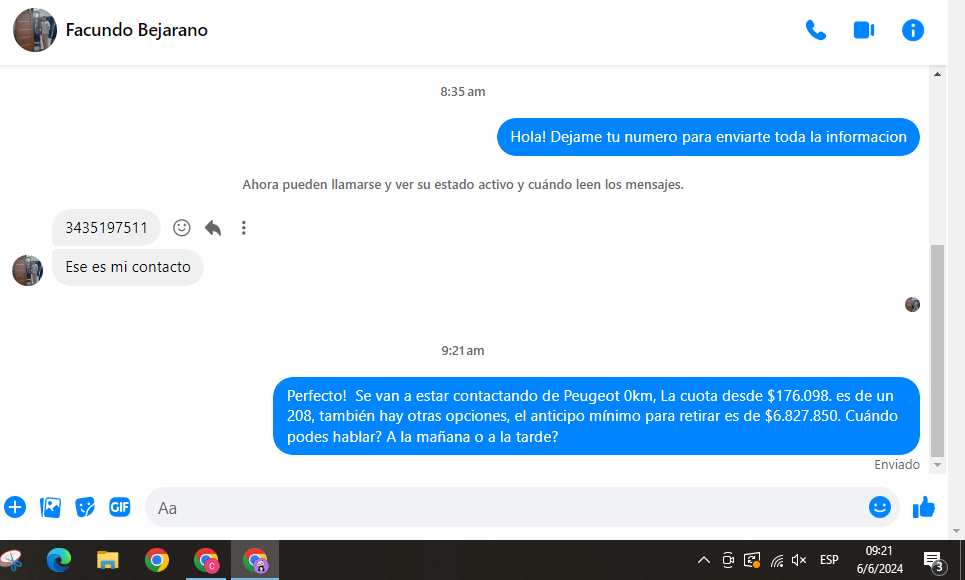Click the chat scrollbar down arrow
Screen dimensions: 965x580
point(937,465)
